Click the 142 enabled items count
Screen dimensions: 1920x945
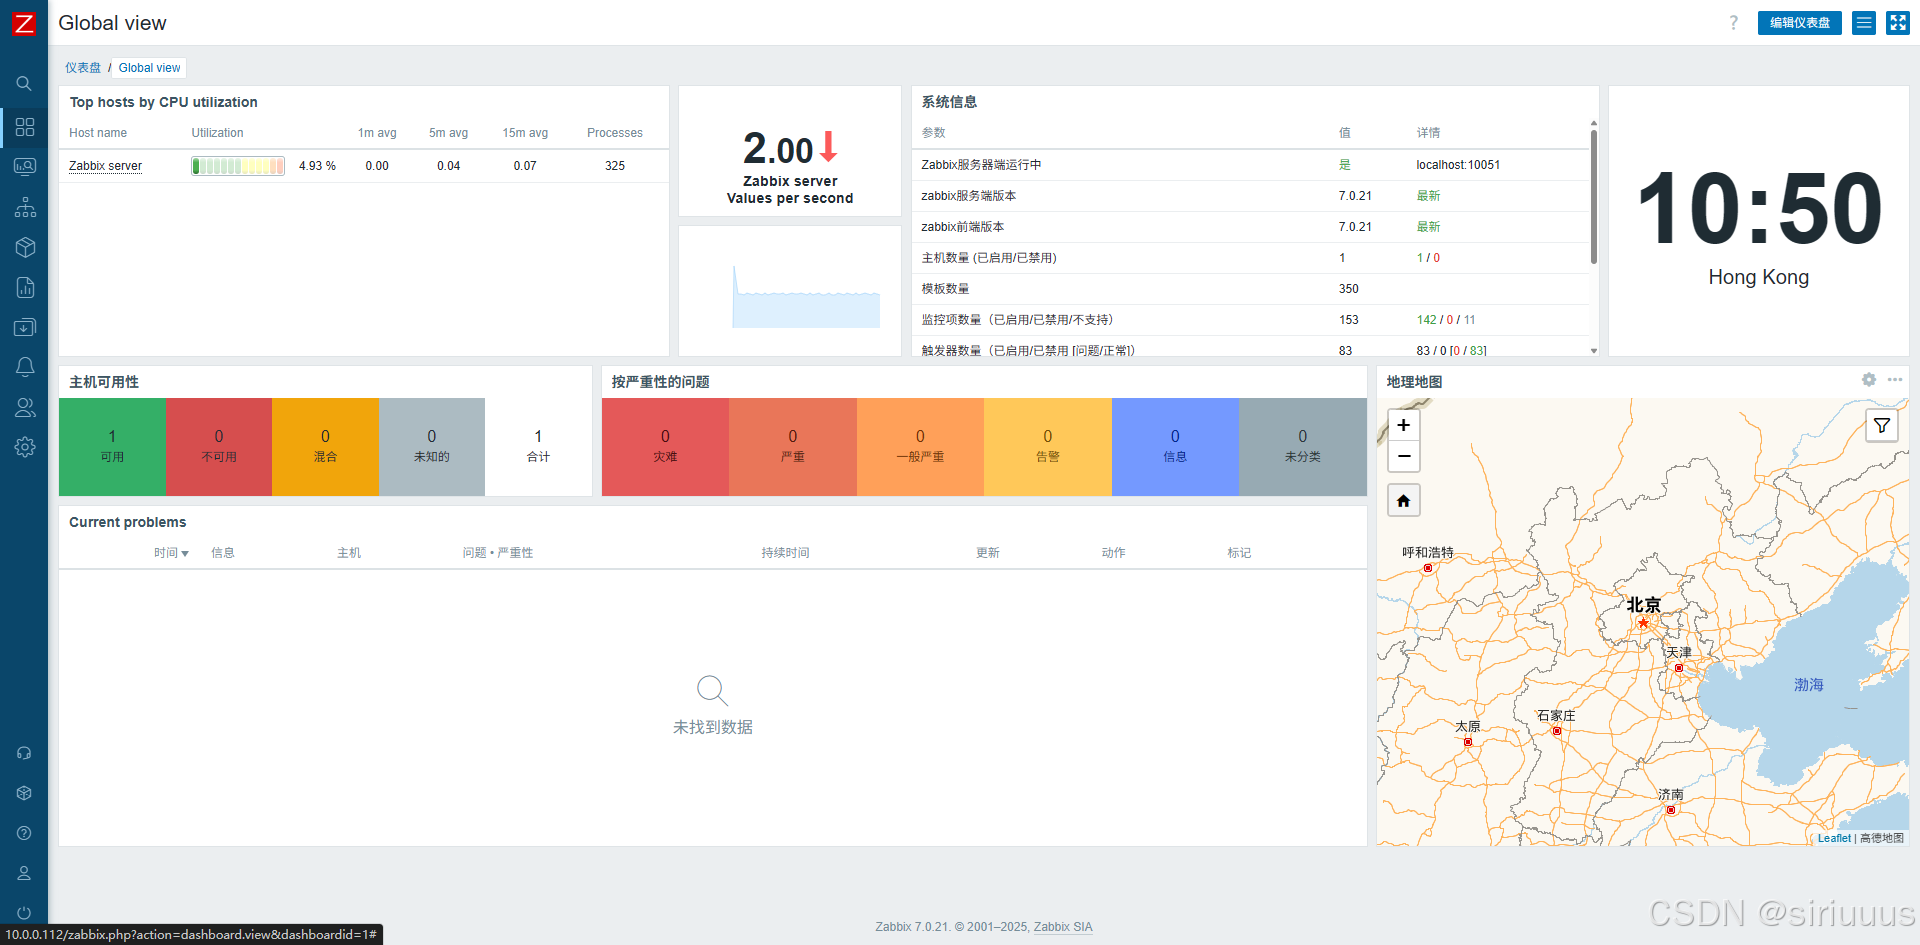(x=1426, y=320)
